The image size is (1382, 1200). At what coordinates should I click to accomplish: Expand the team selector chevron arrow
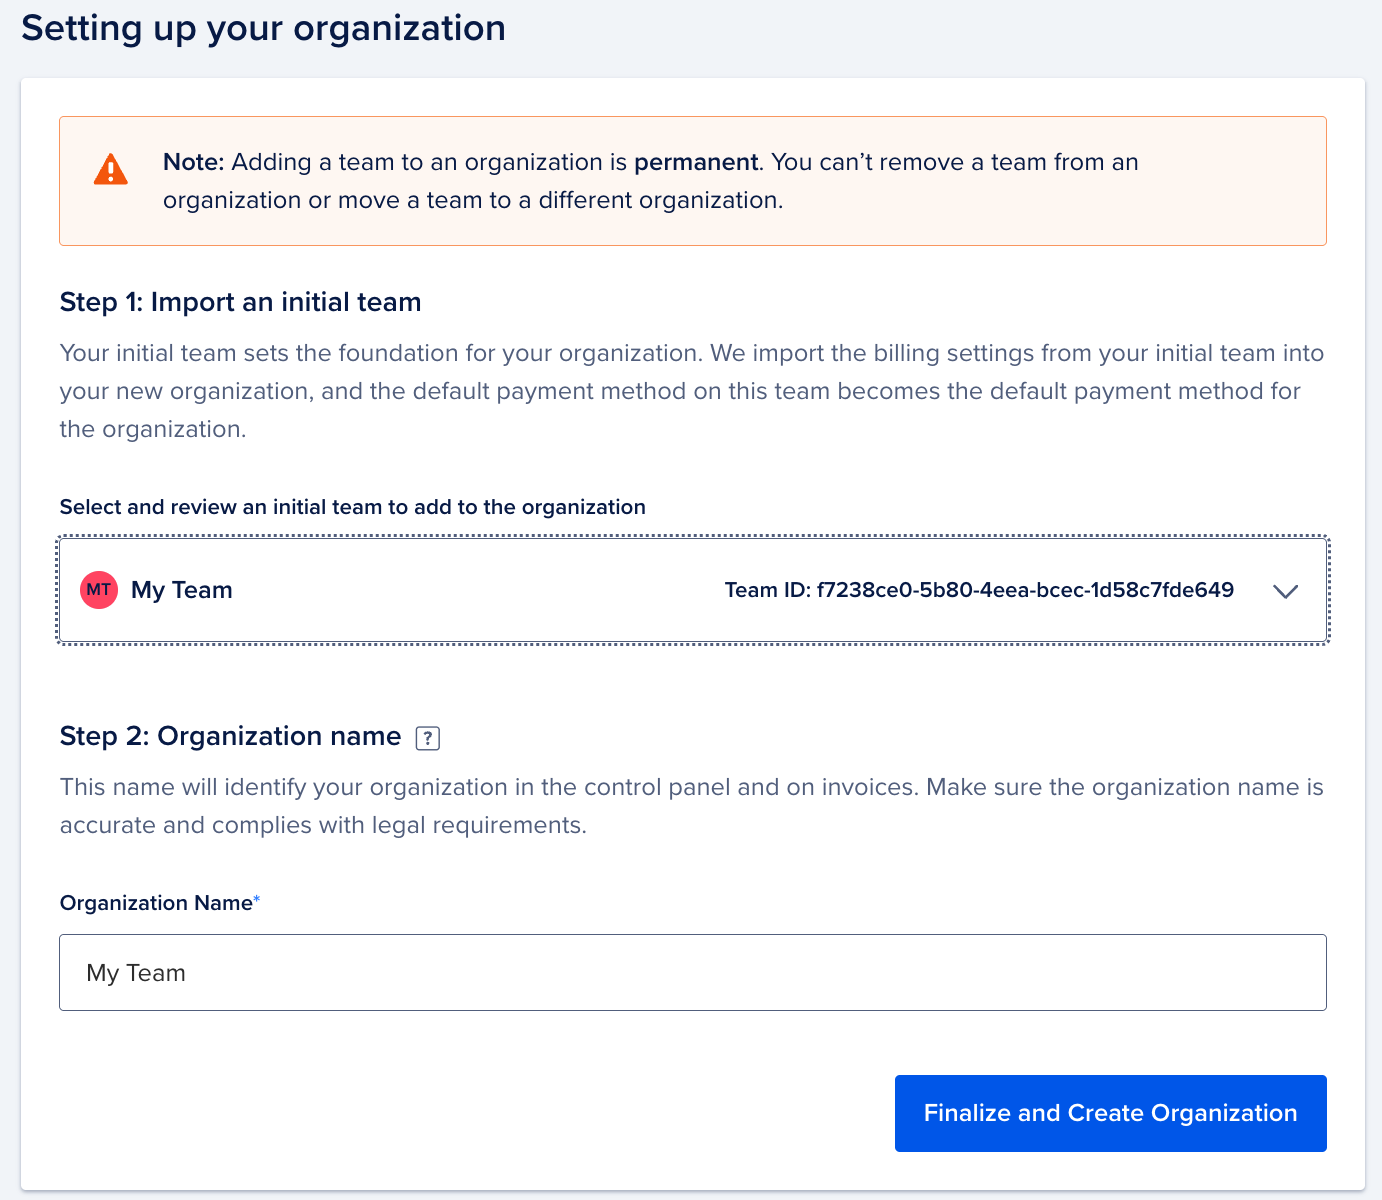1285,591
